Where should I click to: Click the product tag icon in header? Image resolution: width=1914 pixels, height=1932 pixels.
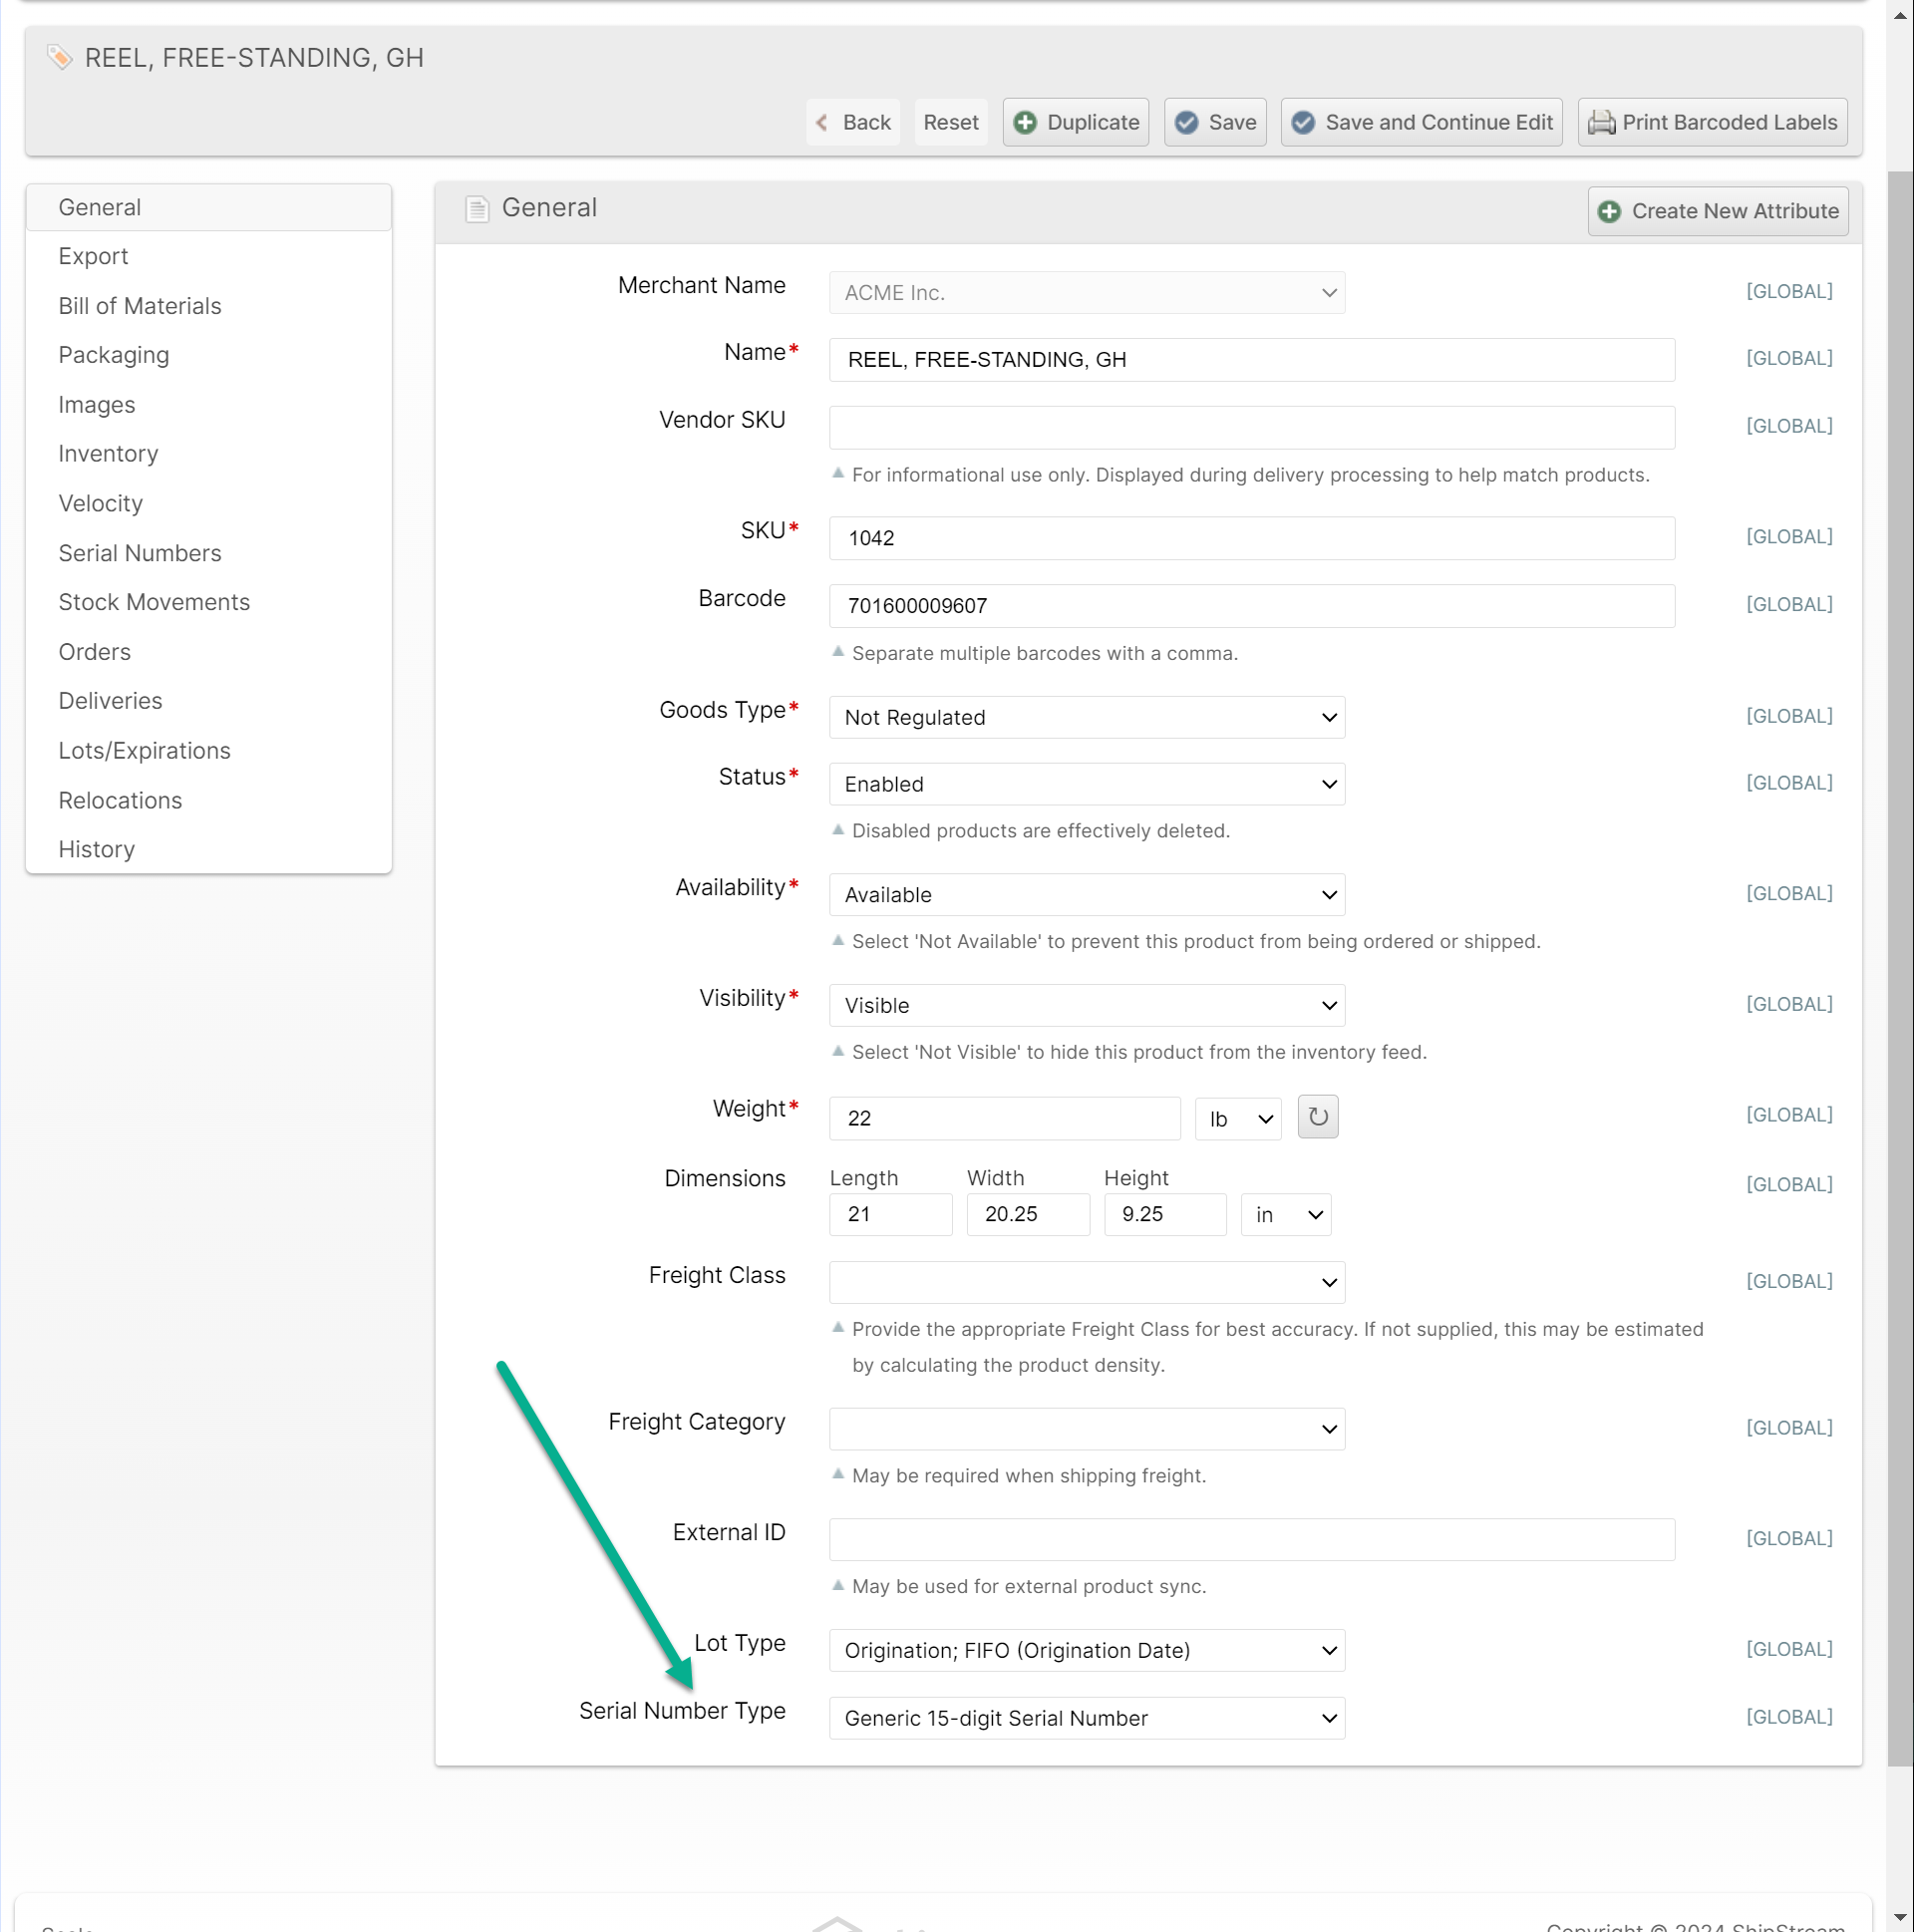[x=60, y=57]
